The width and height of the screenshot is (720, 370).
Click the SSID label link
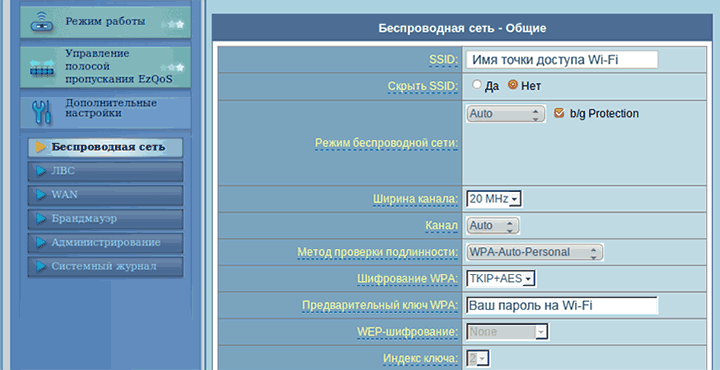tap(443, 60)
